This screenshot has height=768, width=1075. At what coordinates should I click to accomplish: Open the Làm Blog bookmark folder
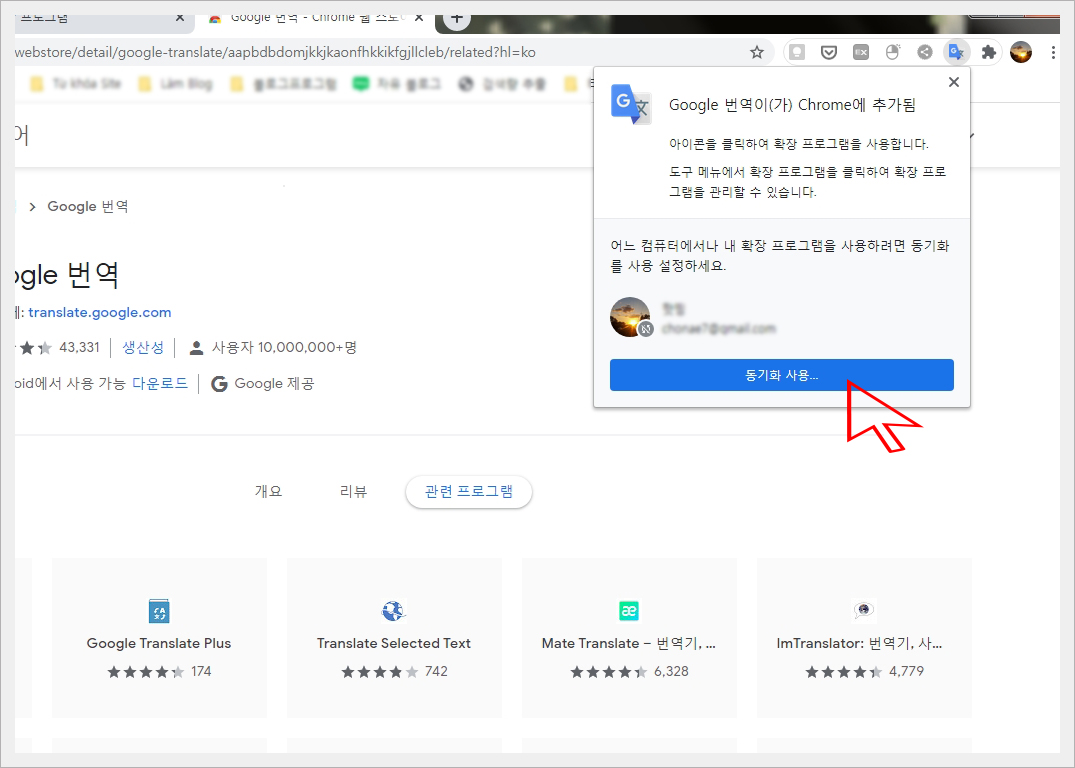click(x=175, y=84)
